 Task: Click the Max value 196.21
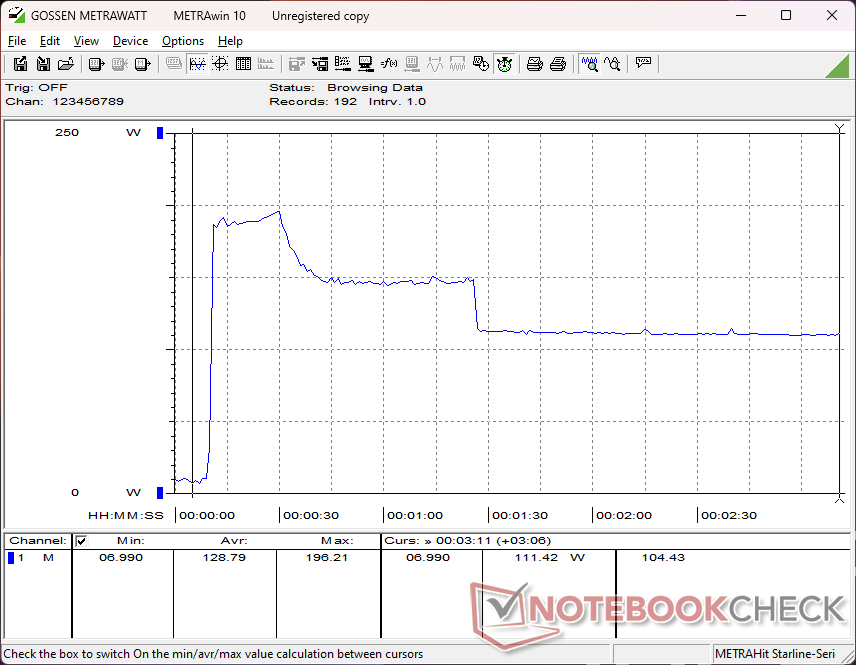[326, 557]
